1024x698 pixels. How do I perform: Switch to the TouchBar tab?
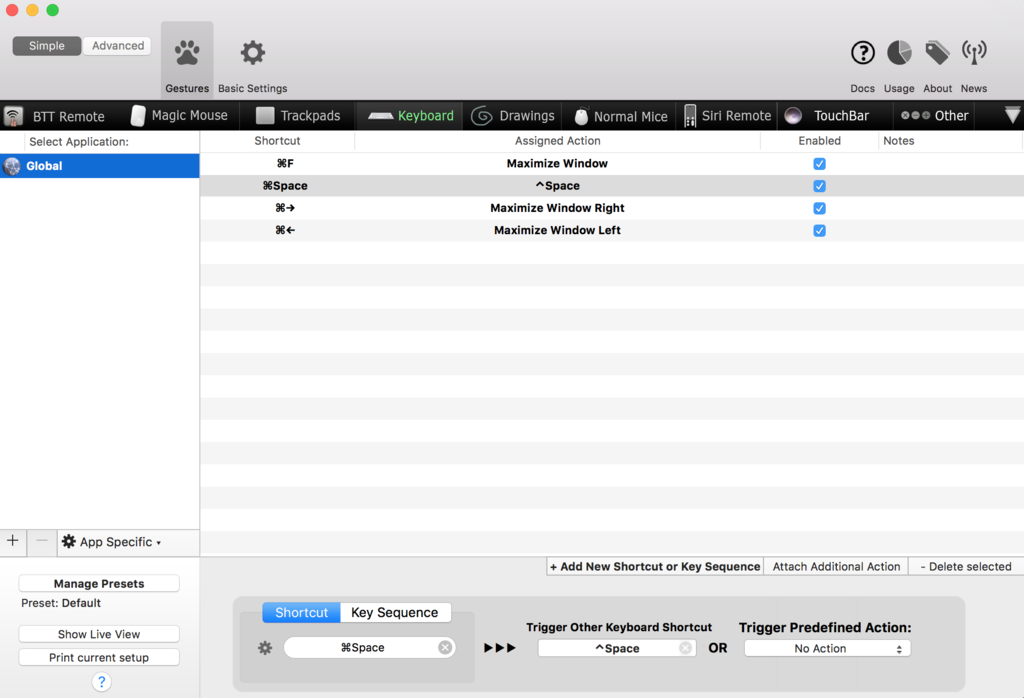[835, 116]
